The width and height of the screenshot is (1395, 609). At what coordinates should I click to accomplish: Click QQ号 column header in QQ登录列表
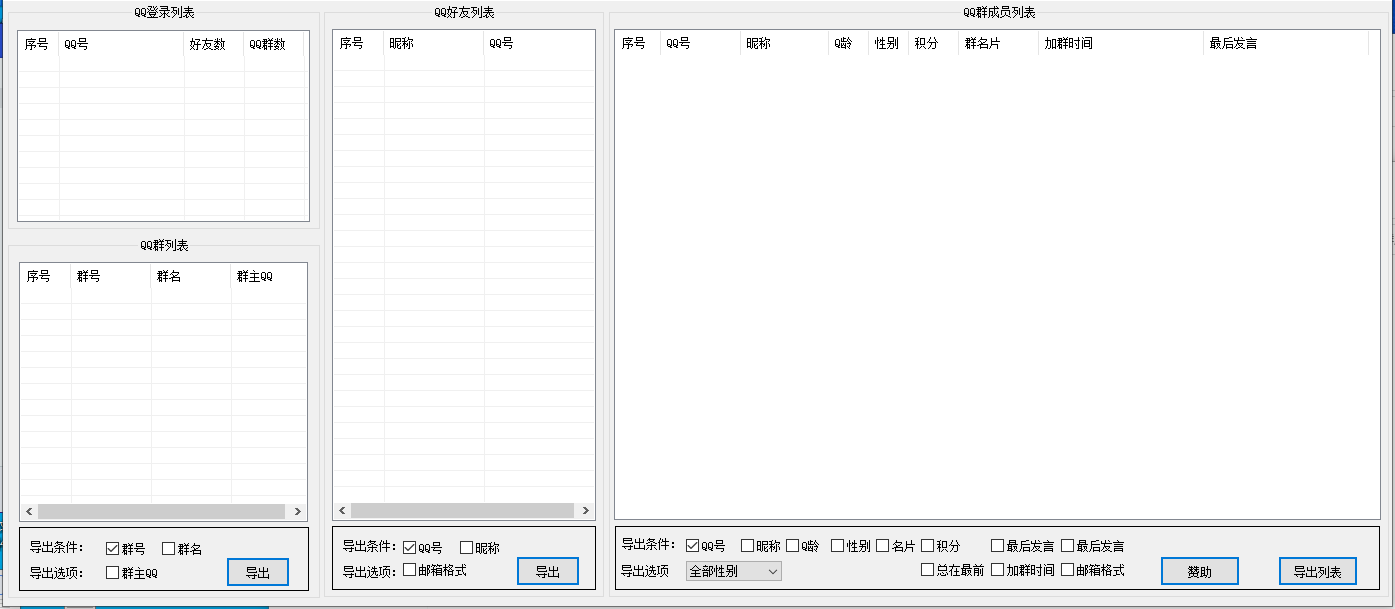click(x=121, y=44)
